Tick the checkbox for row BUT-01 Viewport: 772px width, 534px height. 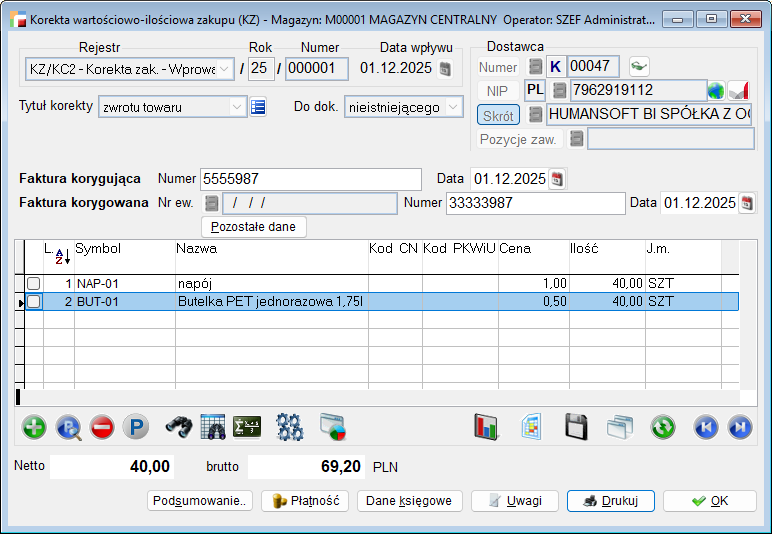pos(34,302)
